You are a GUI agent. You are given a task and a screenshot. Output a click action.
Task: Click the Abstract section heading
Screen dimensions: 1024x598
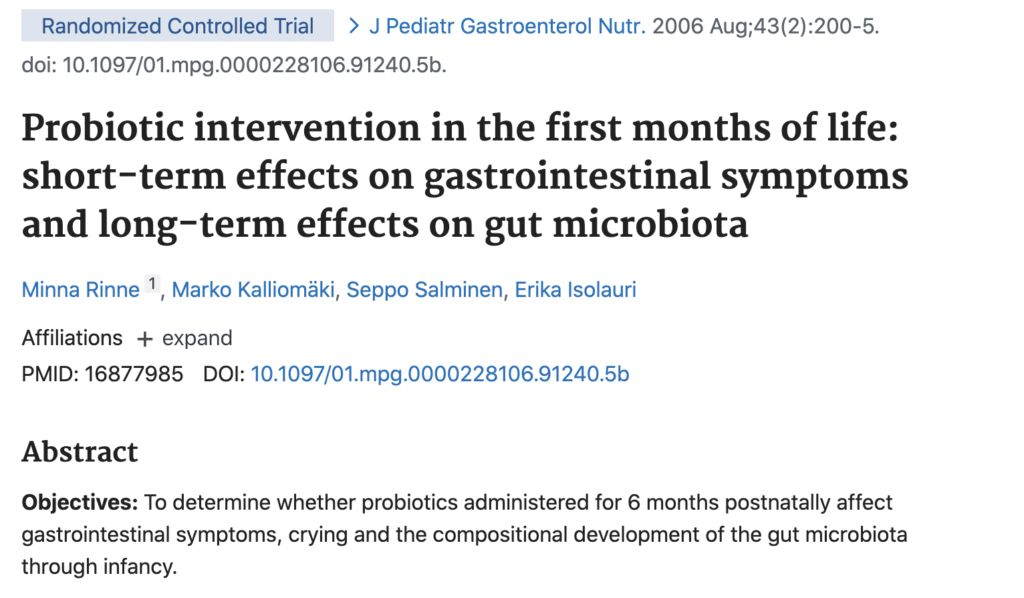click(x=80, y=452)
